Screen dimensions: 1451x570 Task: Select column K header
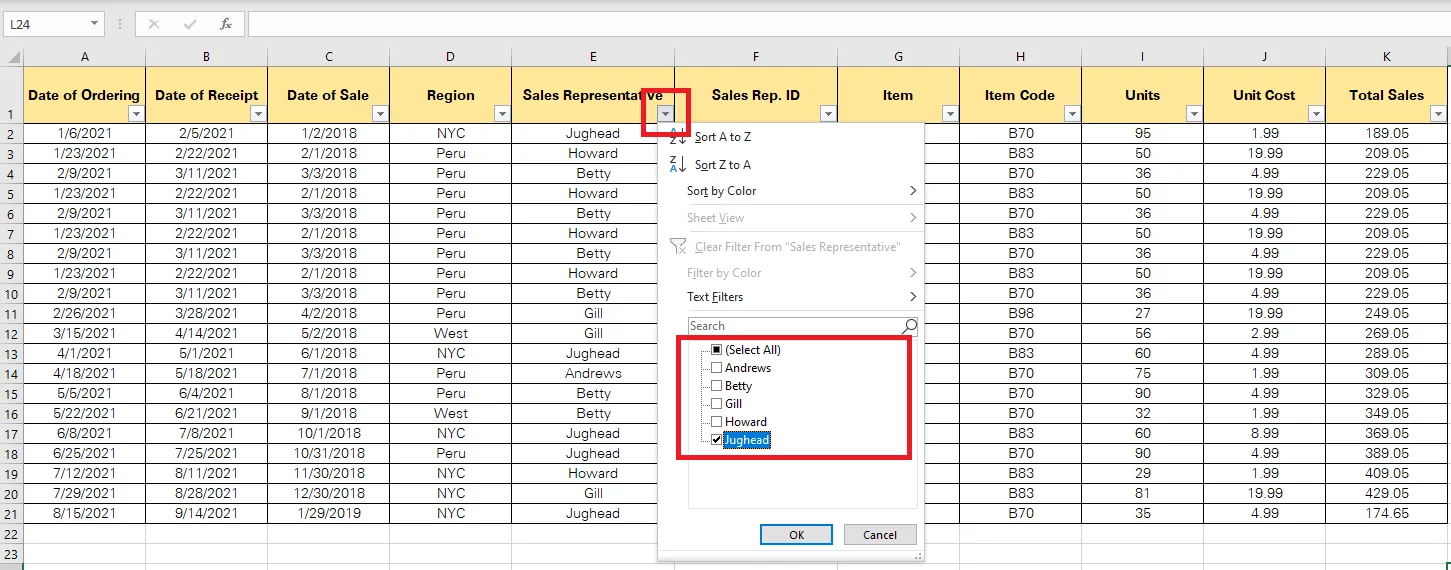1387,57
